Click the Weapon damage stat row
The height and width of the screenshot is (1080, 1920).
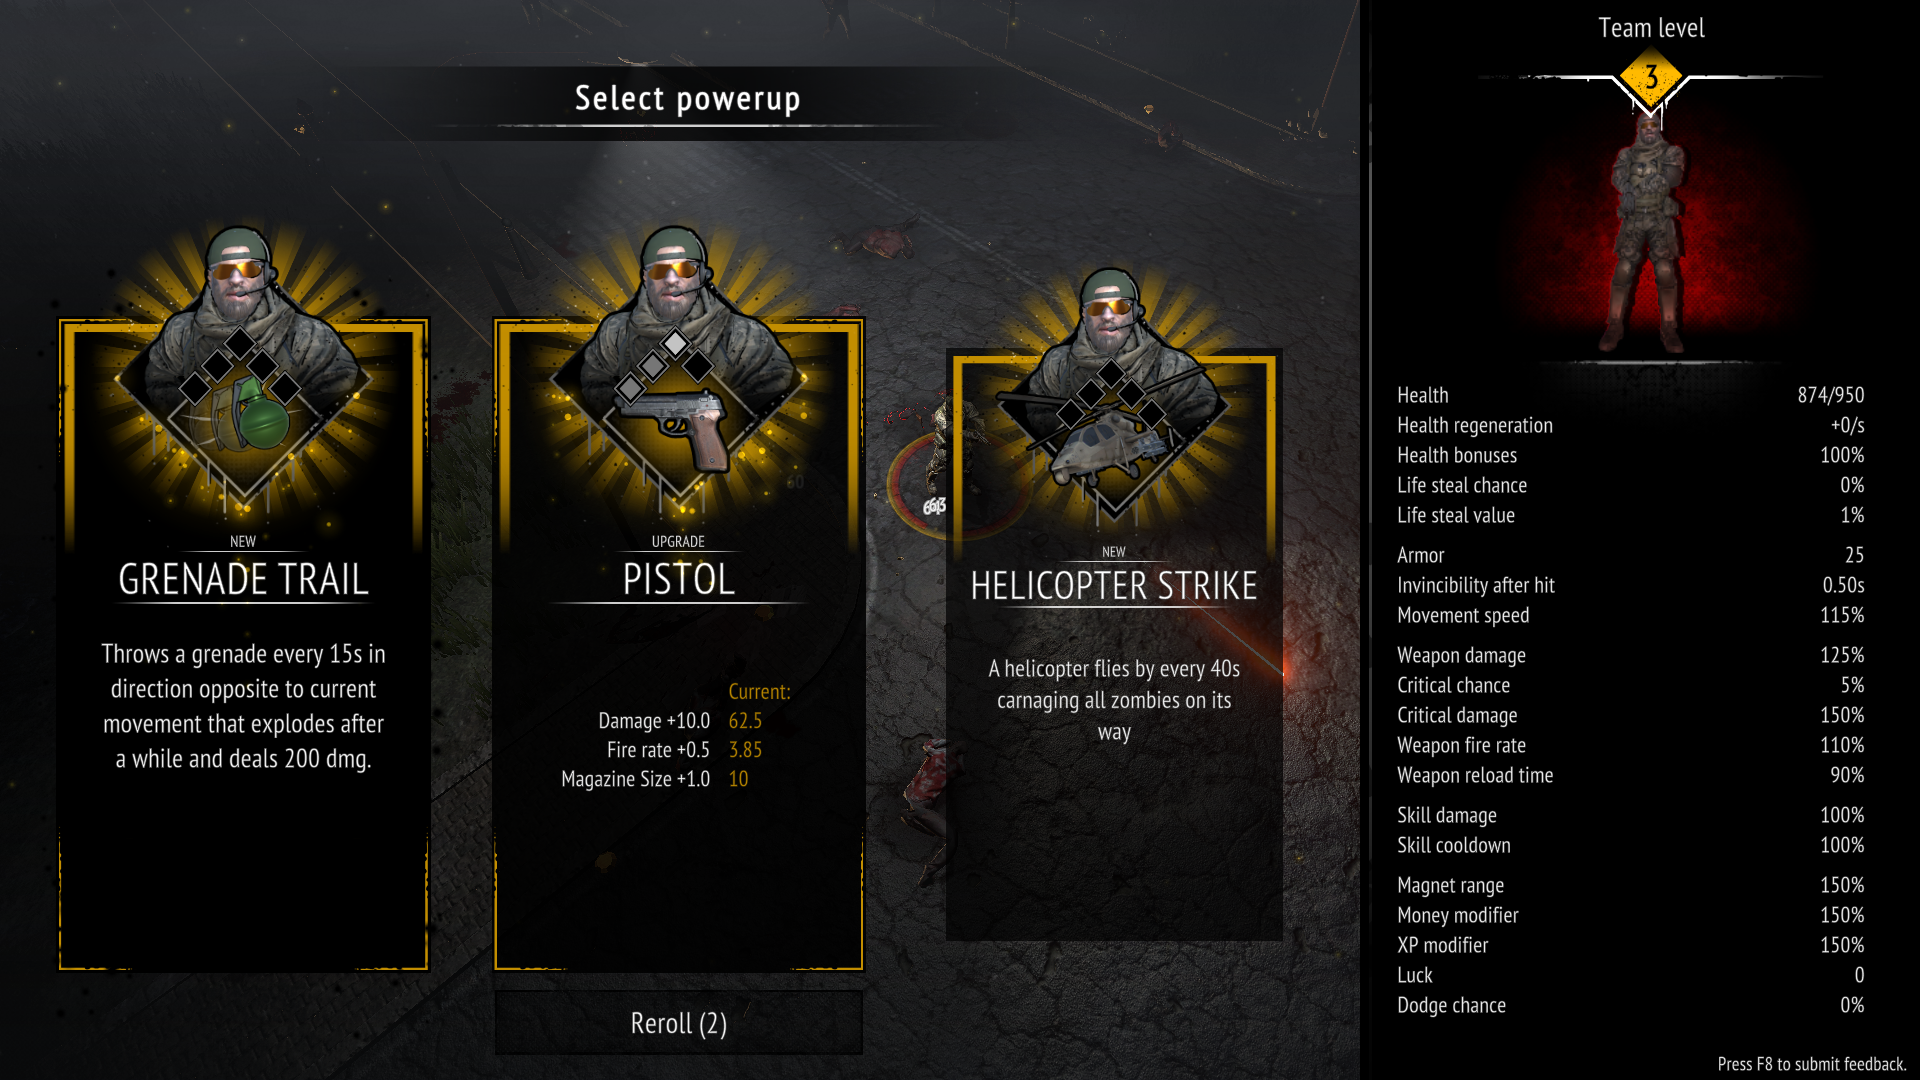(1630, 655)
